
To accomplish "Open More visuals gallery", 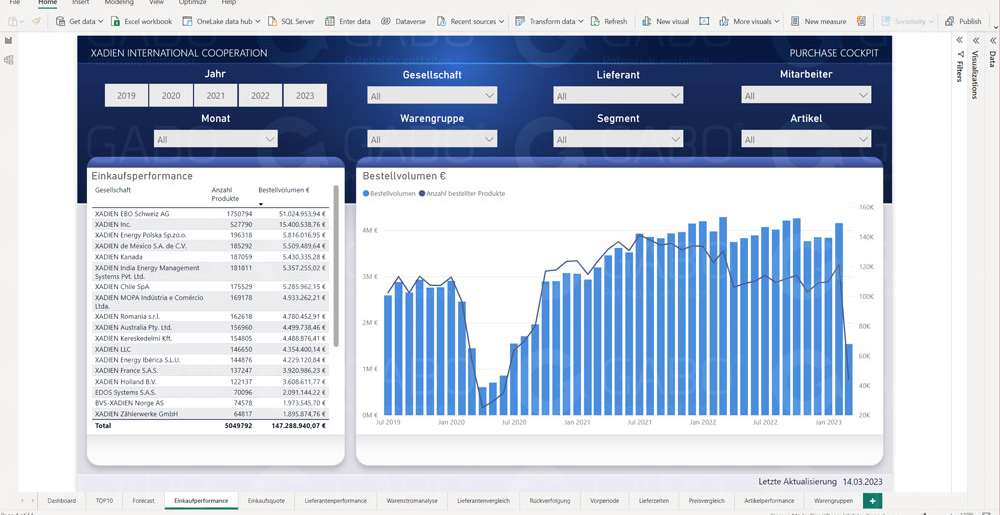I will (749, 21).
